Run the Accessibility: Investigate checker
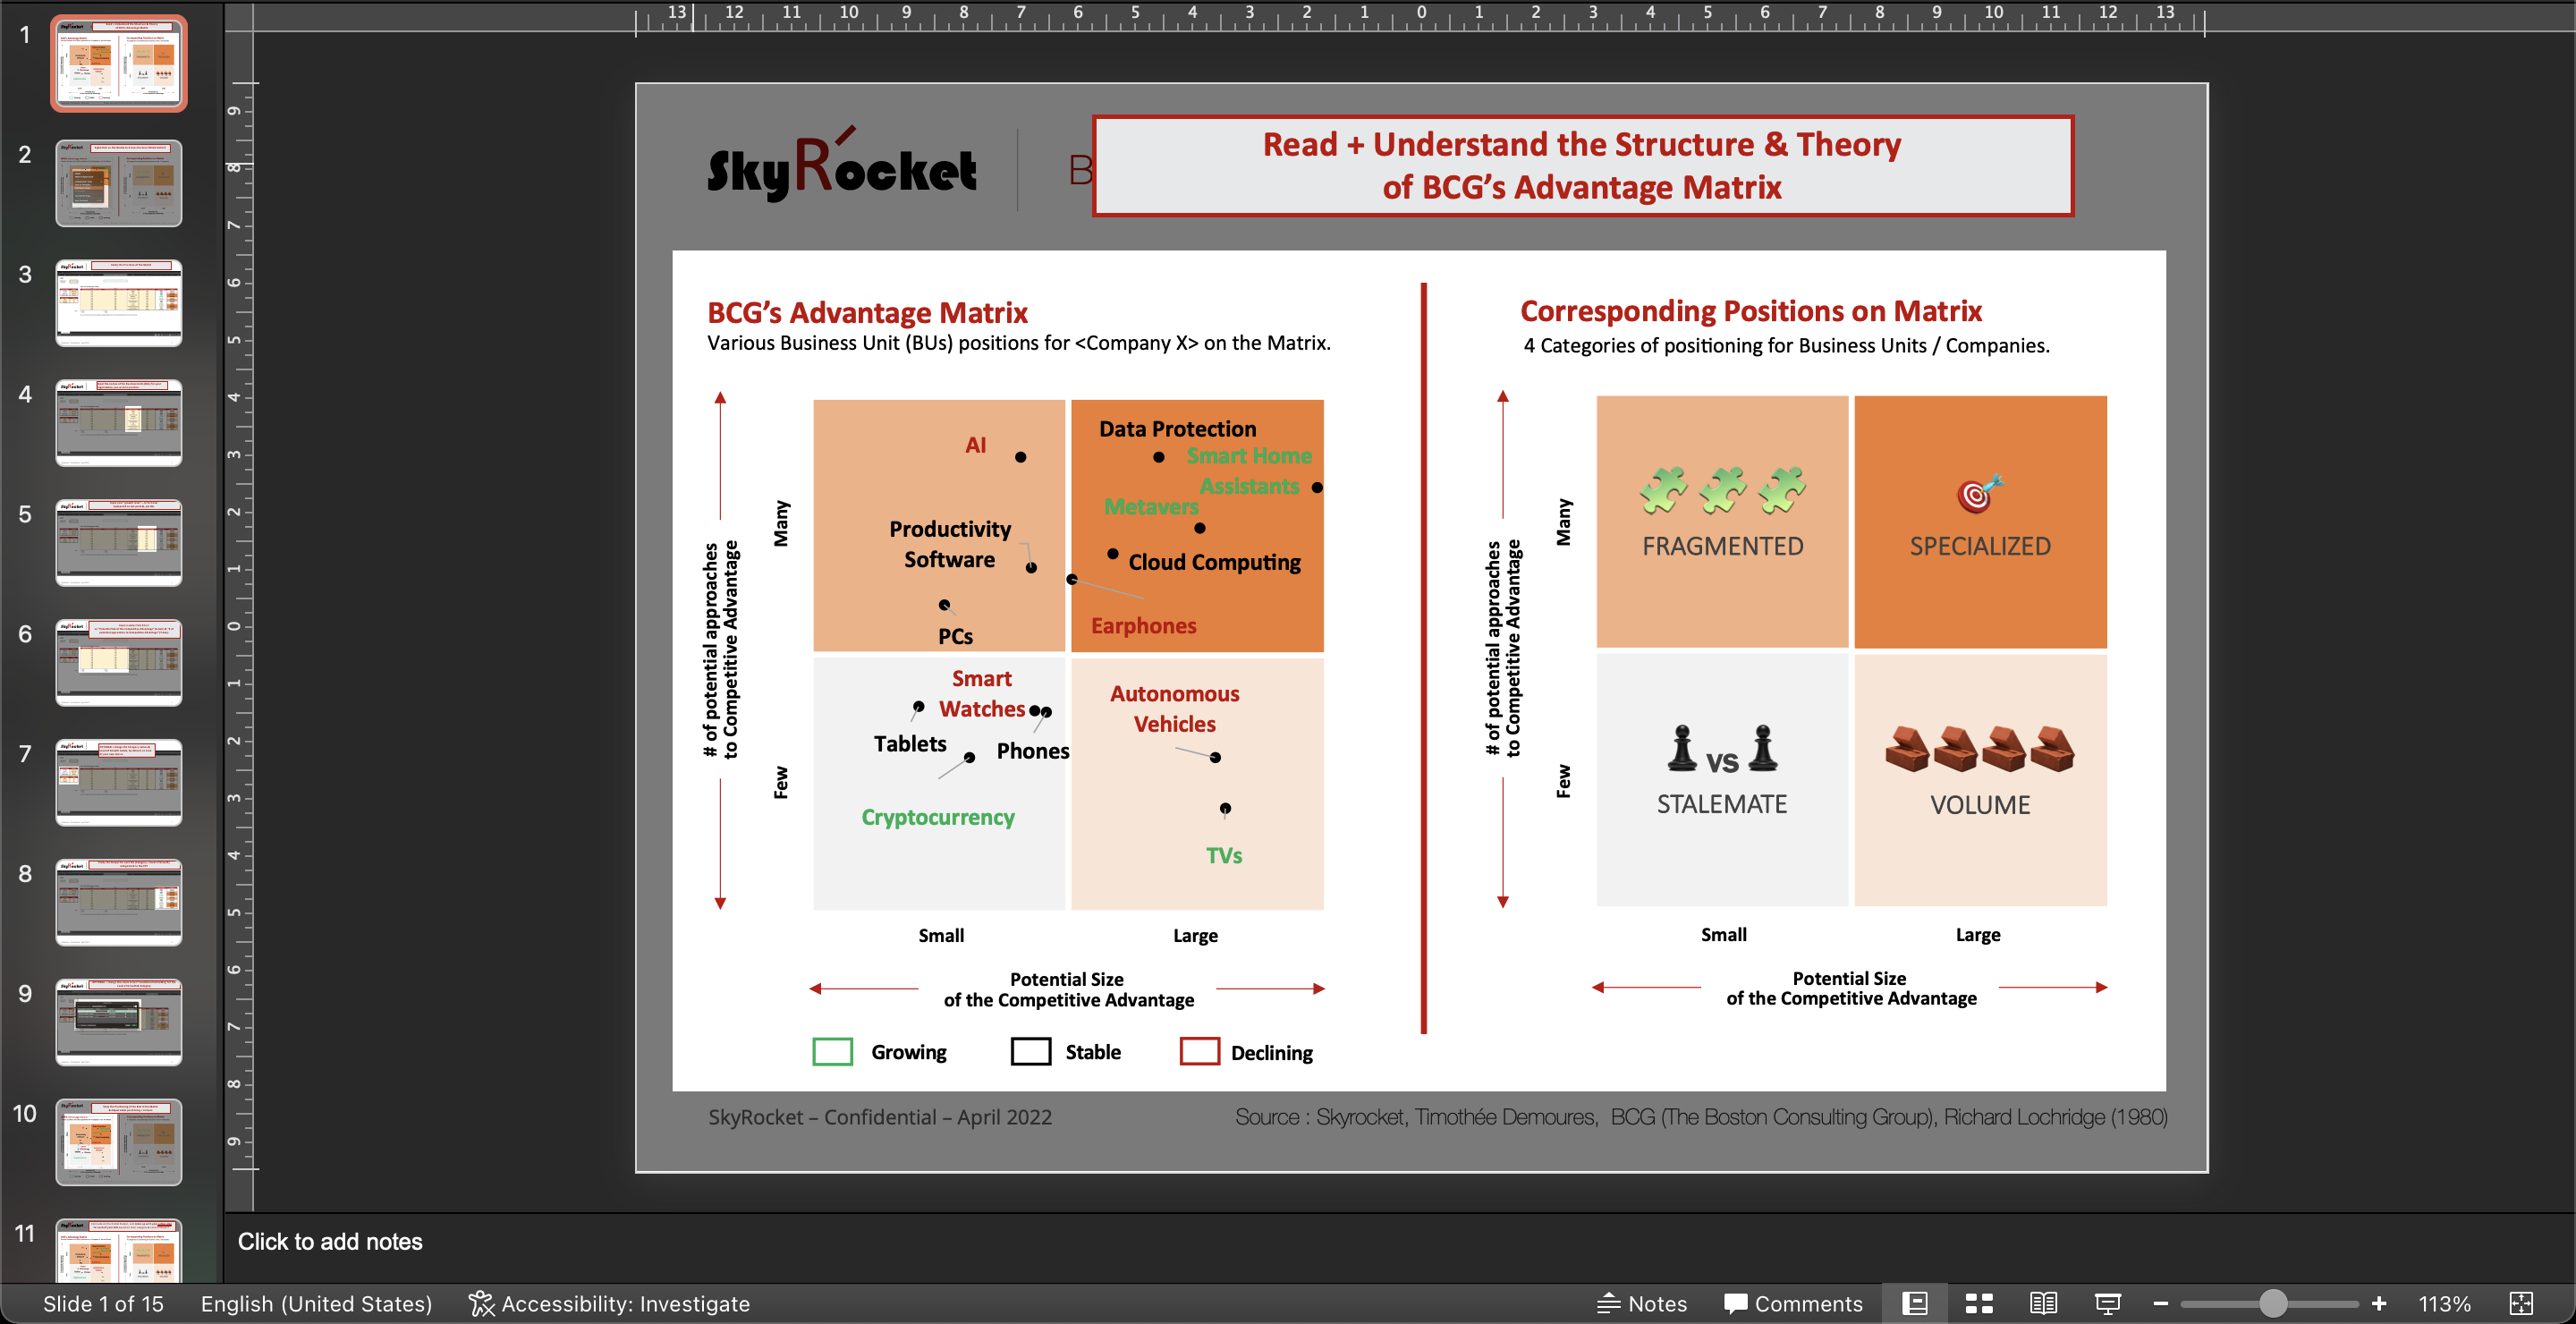This screenshot has height=1324, width=2576. [x=609, y=1303]
